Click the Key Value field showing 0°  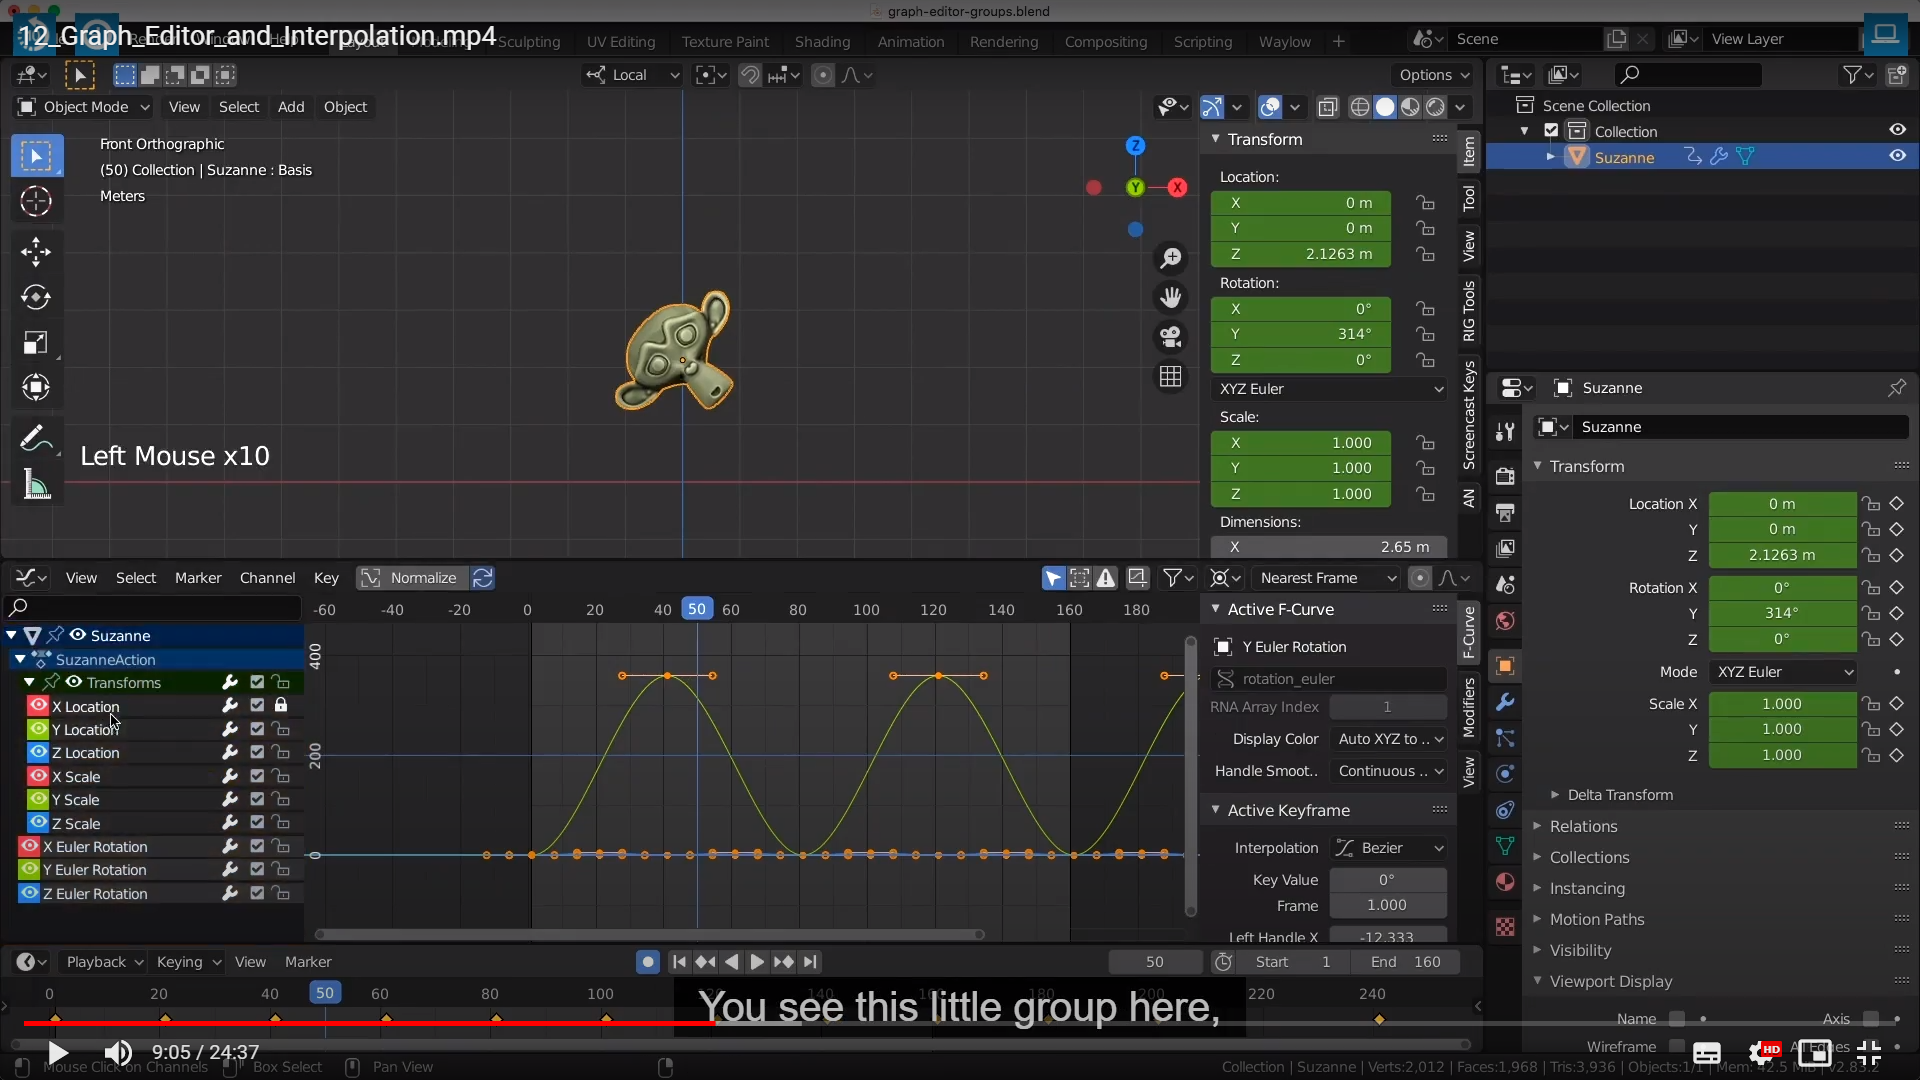[1386, 880]
